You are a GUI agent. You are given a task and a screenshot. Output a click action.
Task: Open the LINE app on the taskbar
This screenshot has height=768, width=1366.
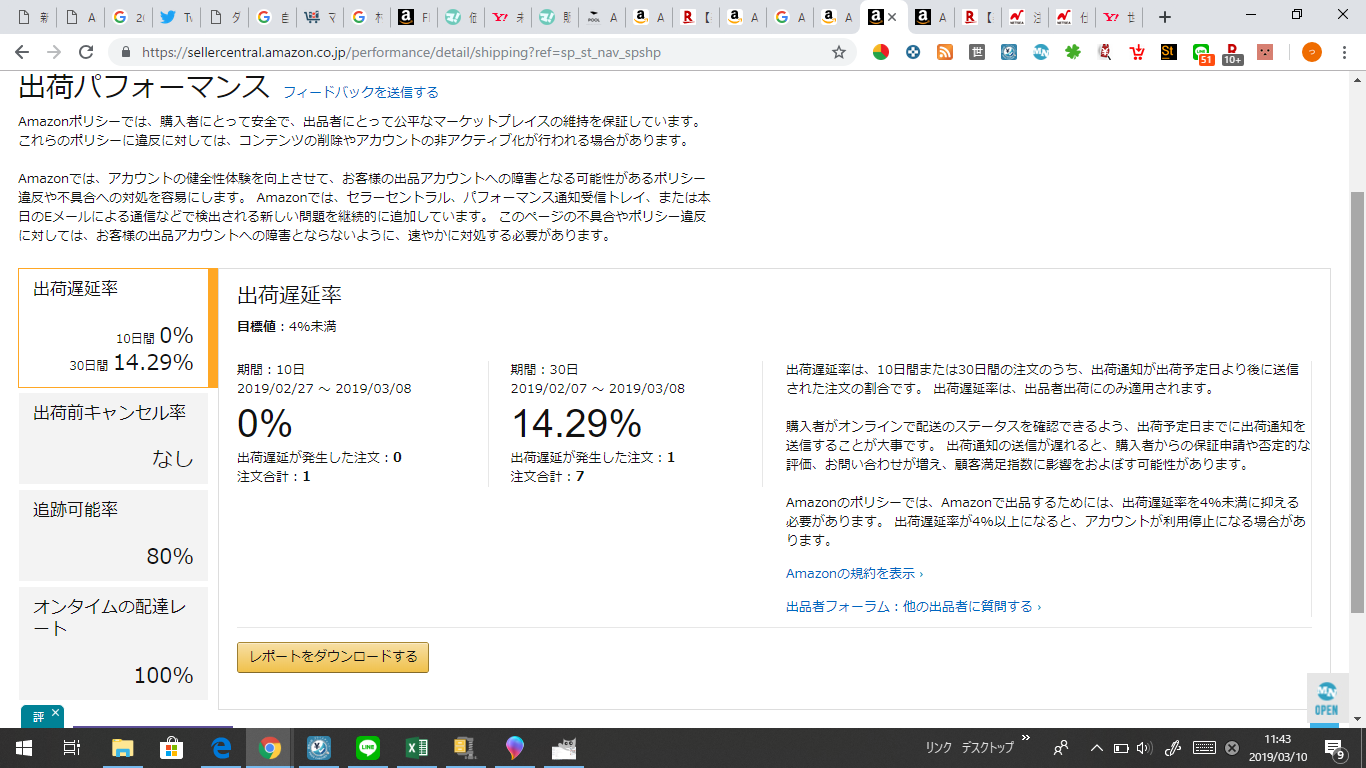pyautogui.click(x=367, y=748)
